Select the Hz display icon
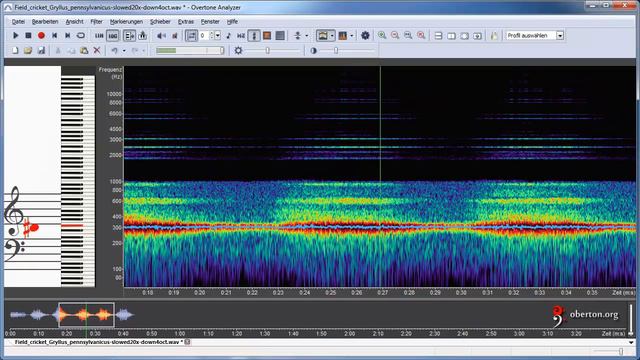The height and width of the screenshot is (360, 640). pyautogui.click(x=241, y=36)
